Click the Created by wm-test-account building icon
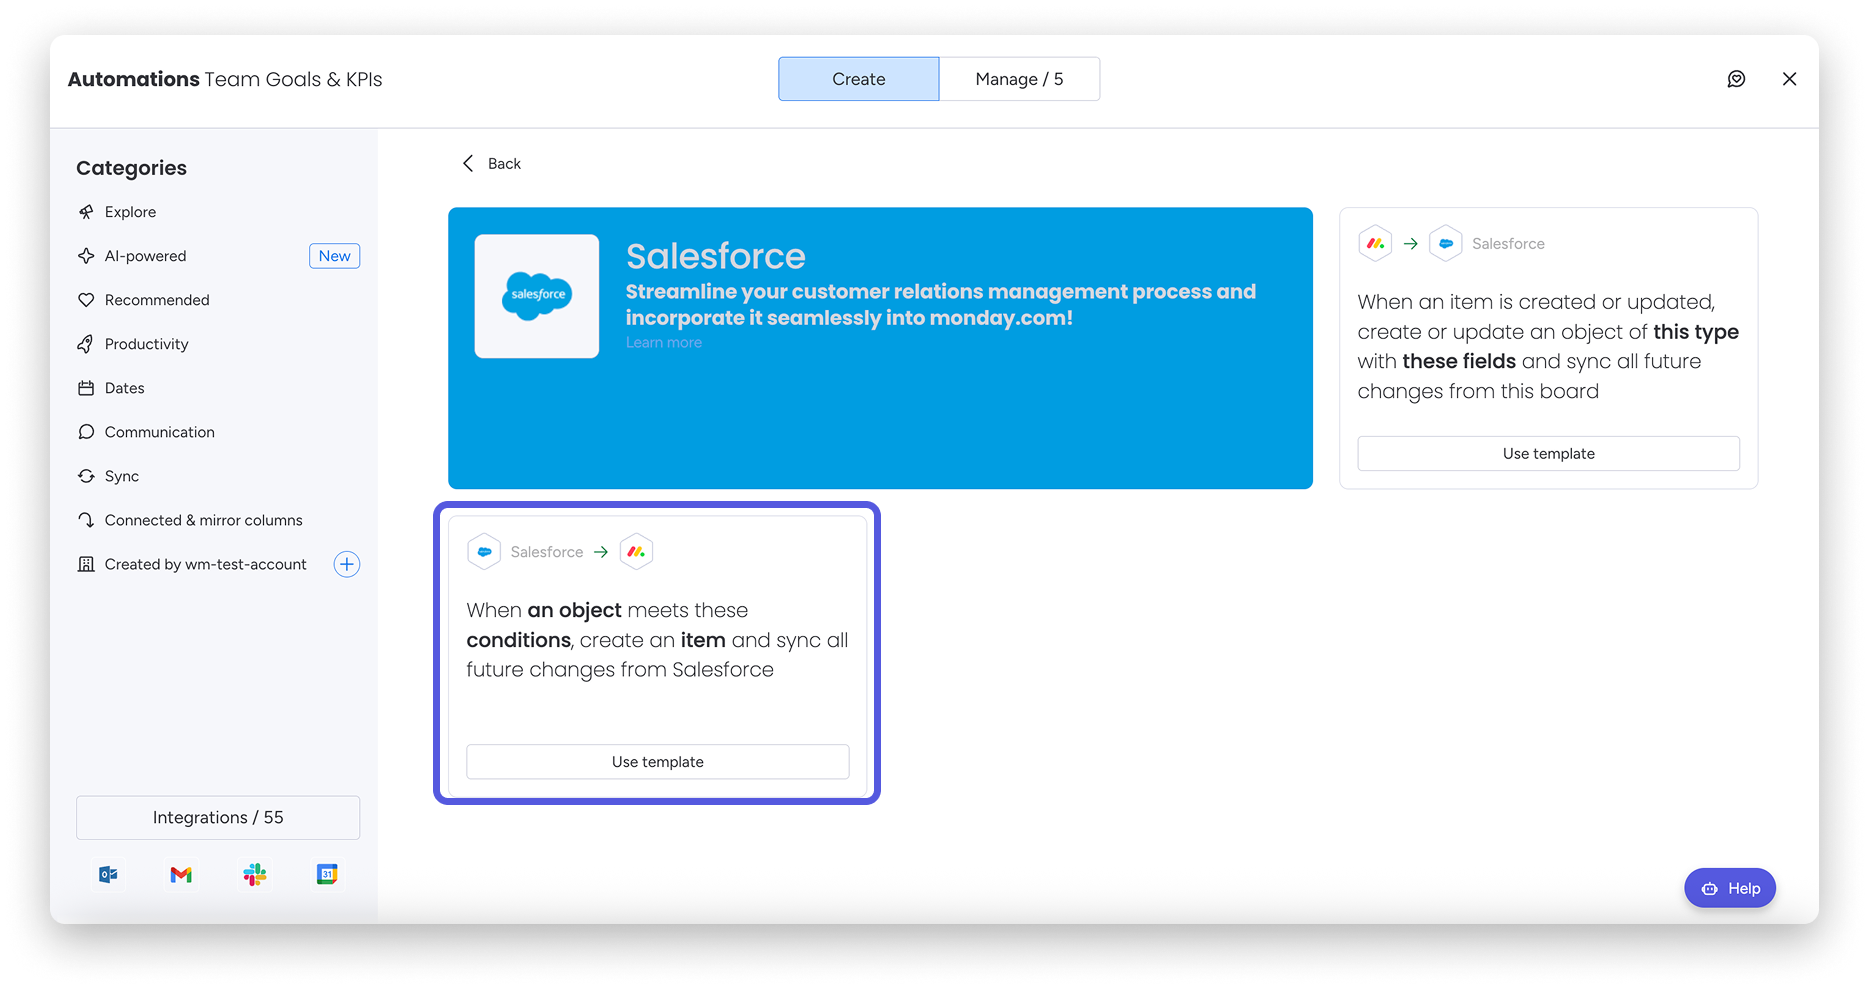Image resolution: width=1869 pixels, height=989 pixels. pos(86,564)
